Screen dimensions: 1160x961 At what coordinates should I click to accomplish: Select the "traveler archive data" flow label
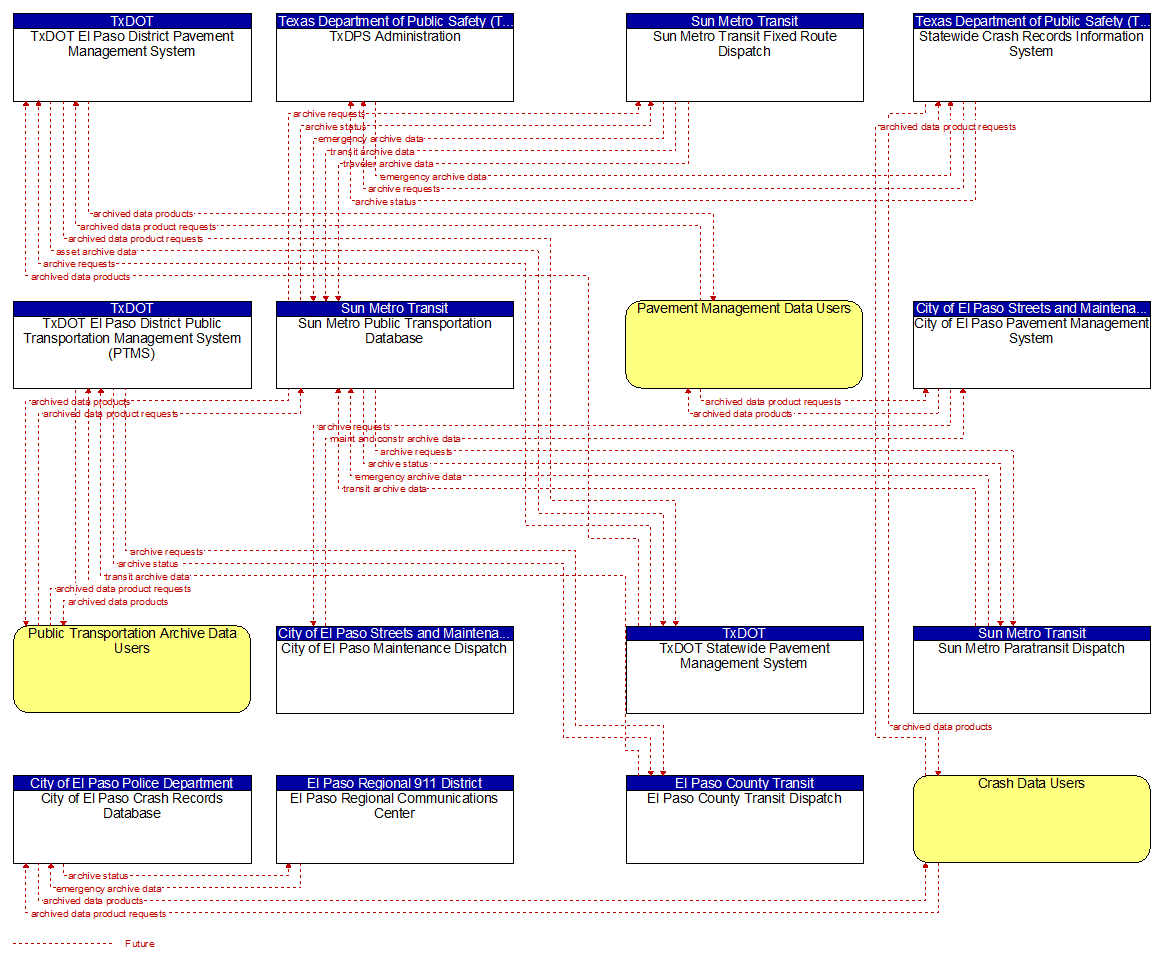(388, 164)
